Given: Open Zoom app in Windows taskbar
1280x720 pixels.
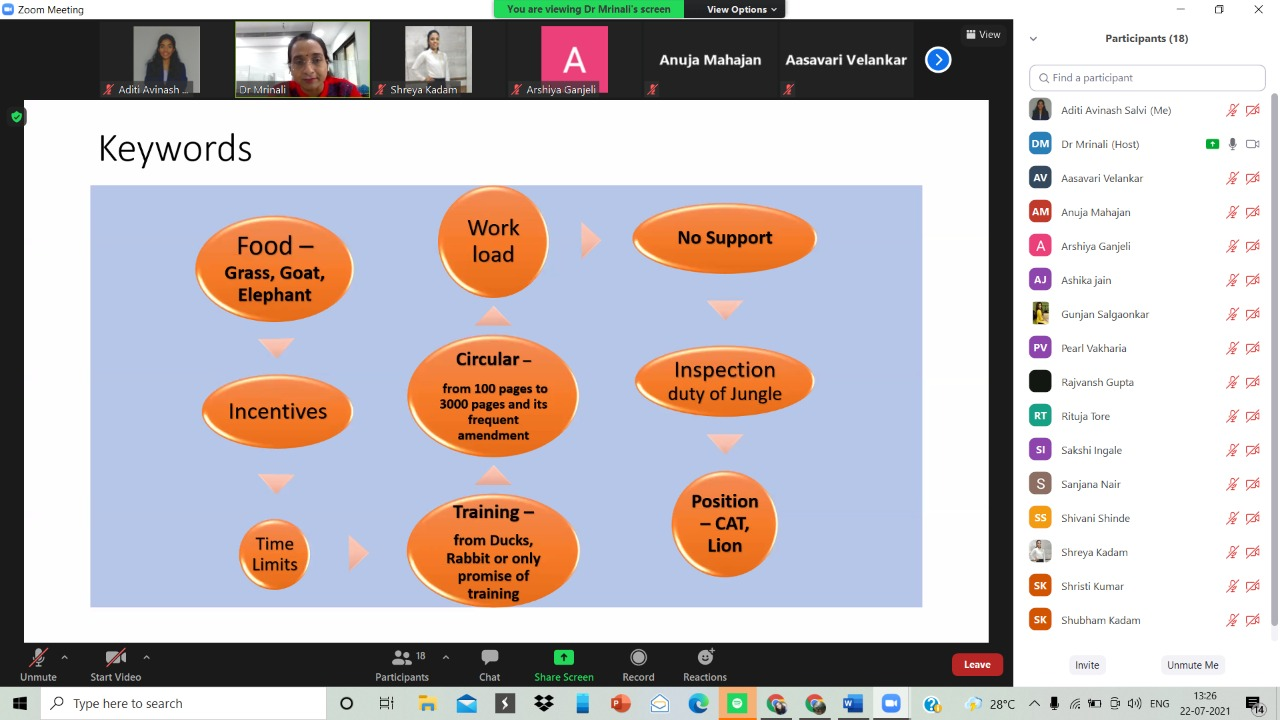Looking at the screenshot, I should [x=890, y=704].
